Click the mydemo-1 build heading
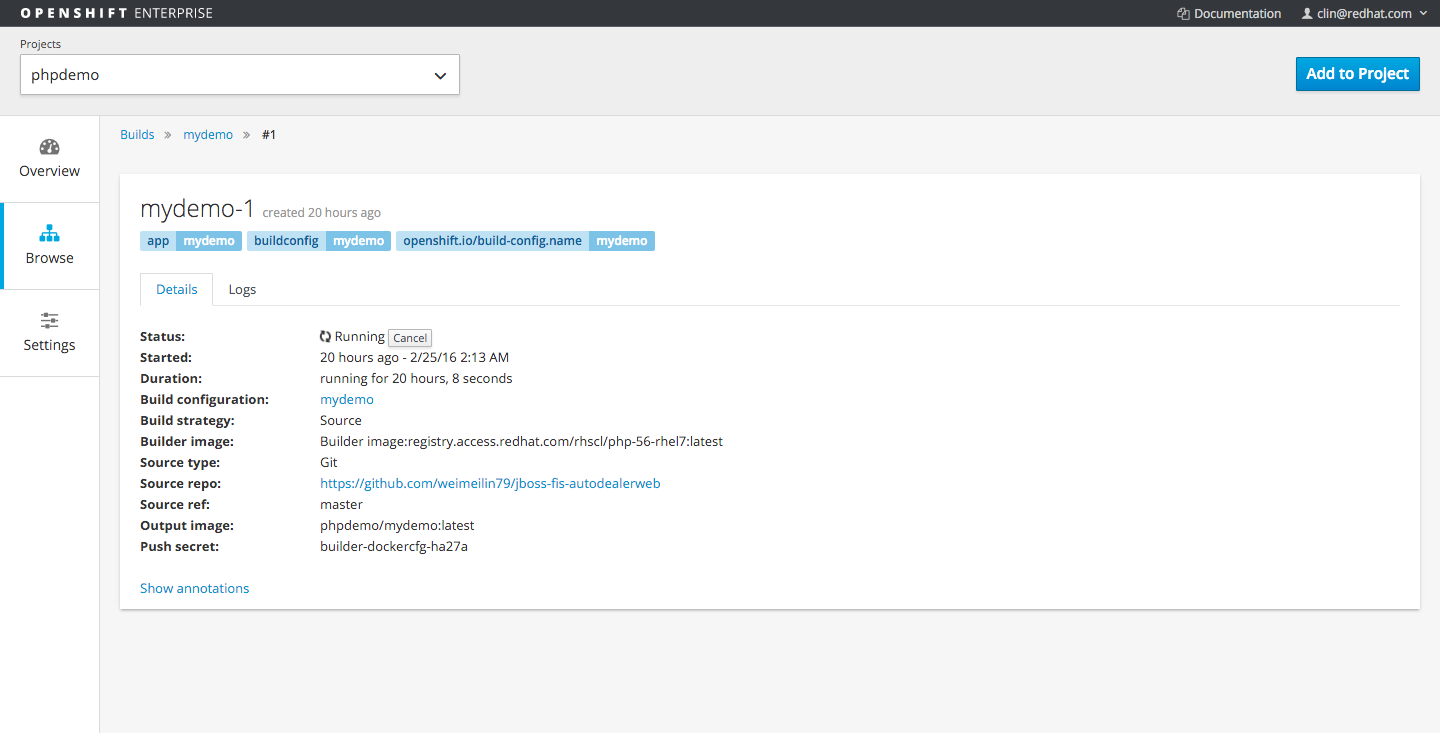 click(198, 209)
